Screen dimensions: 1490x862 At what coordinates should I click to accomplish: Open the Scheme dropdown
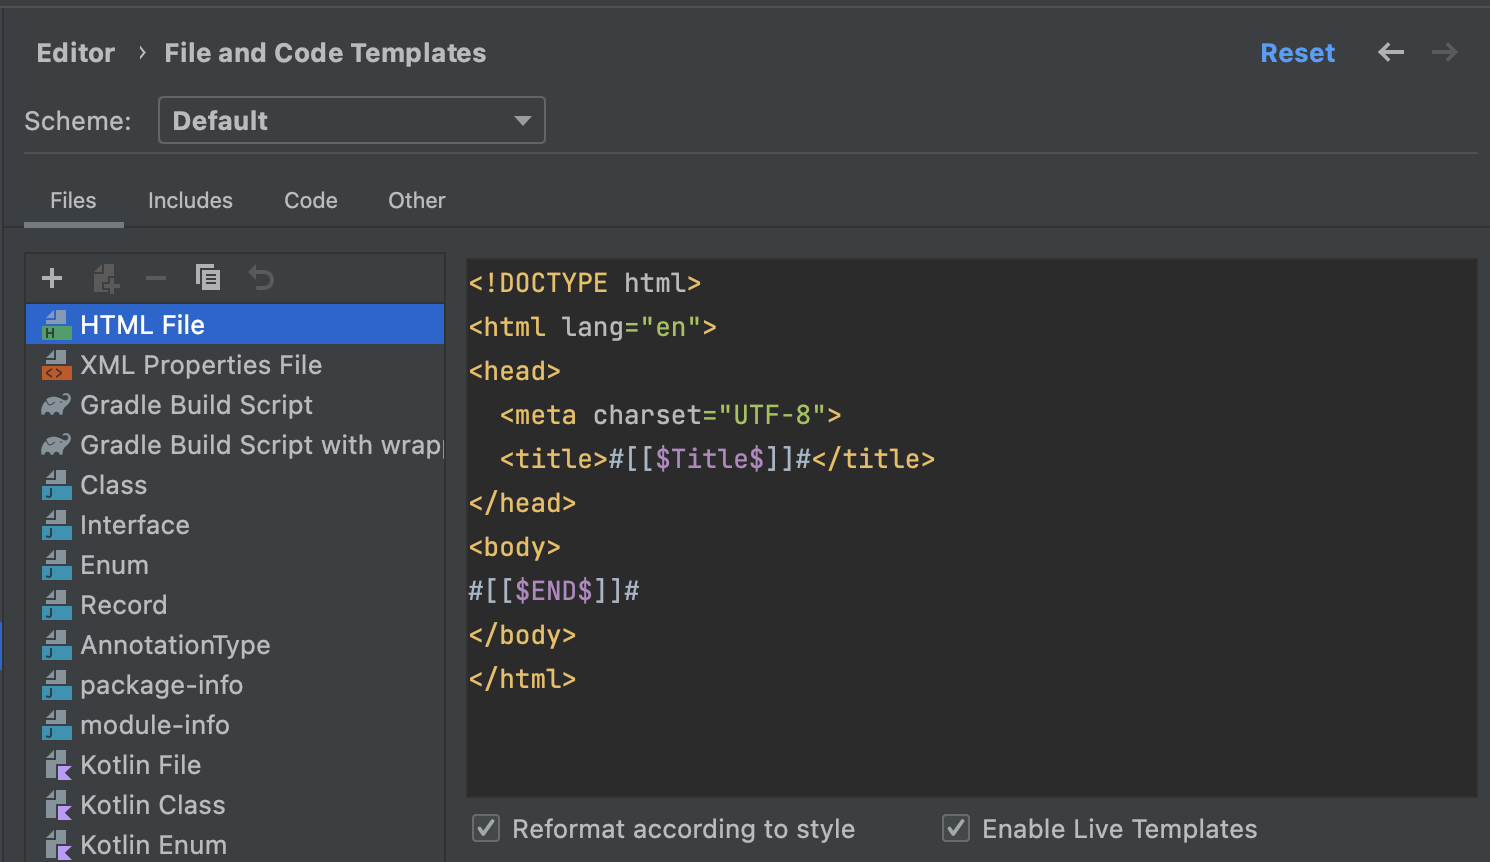coord(351,120)
